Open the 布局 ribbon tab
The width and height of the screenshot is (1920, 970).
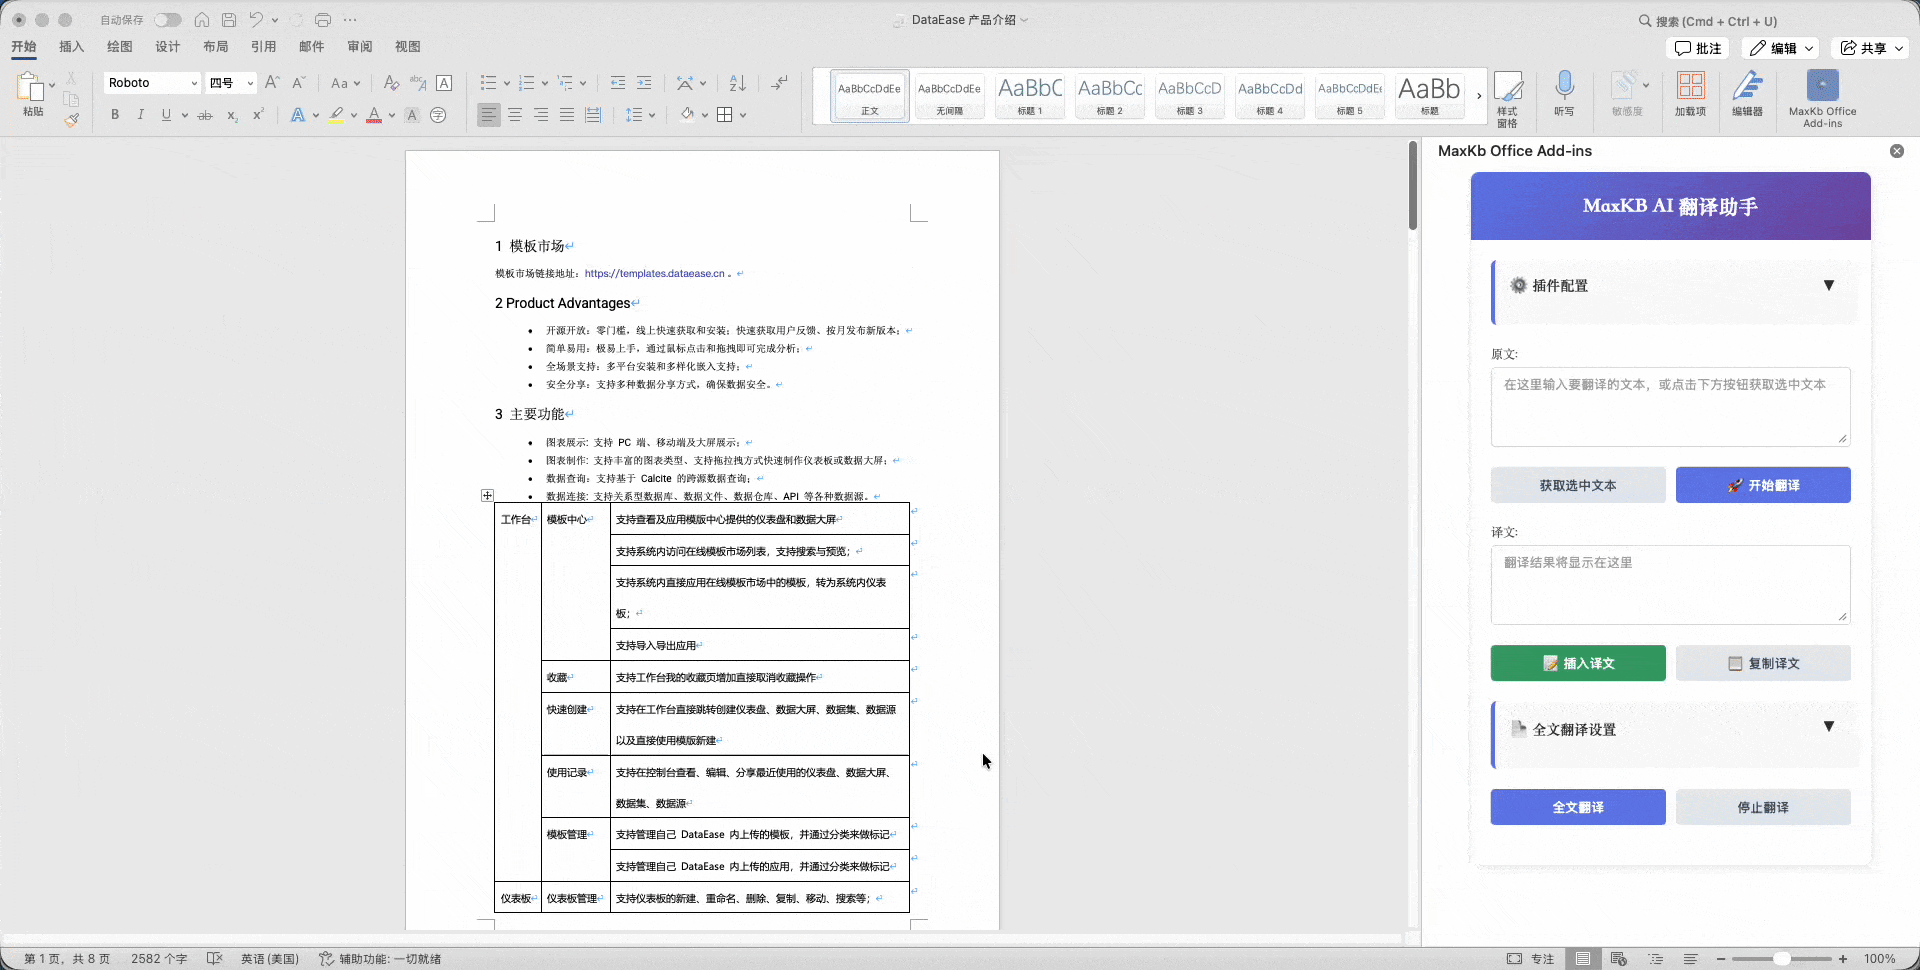(x=216, y=47)
